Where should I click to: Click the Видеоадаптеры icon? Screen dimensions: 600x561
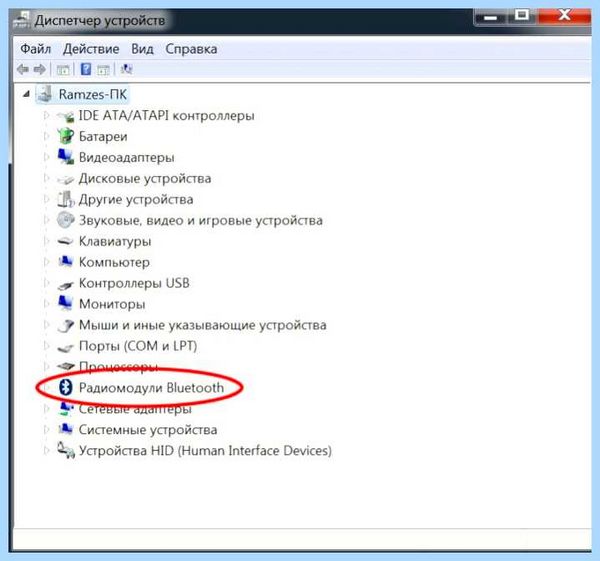65,157
